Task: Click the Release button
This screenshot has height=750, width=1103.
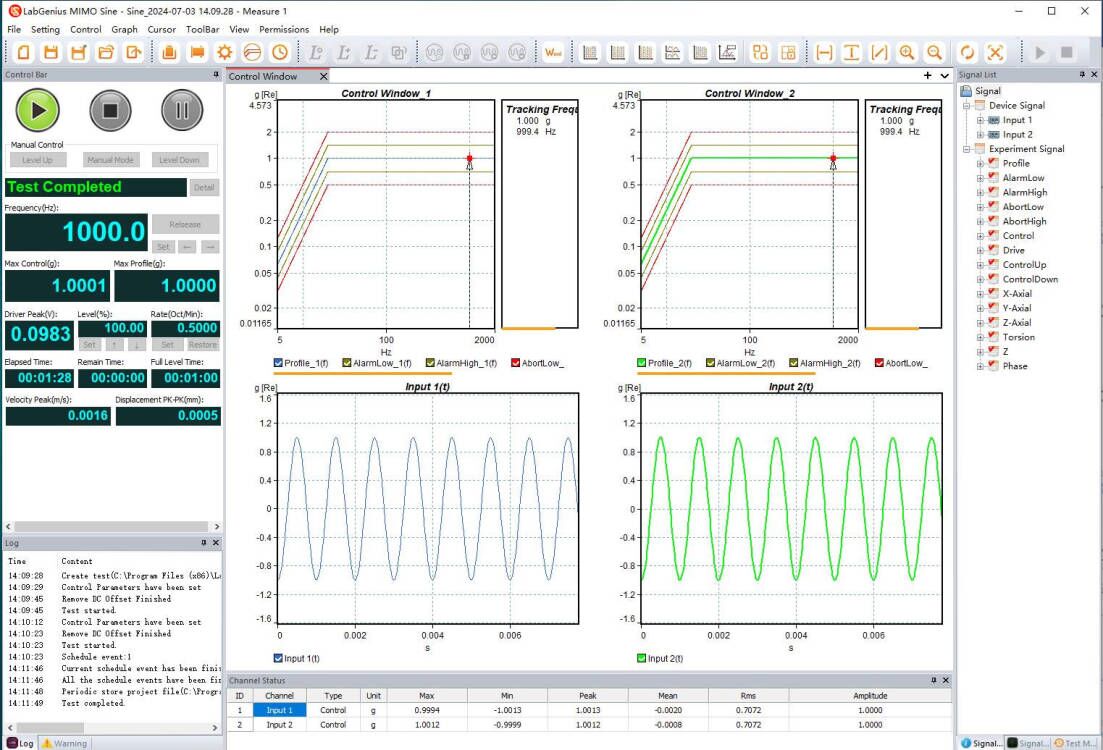Action: click(186, 224)
